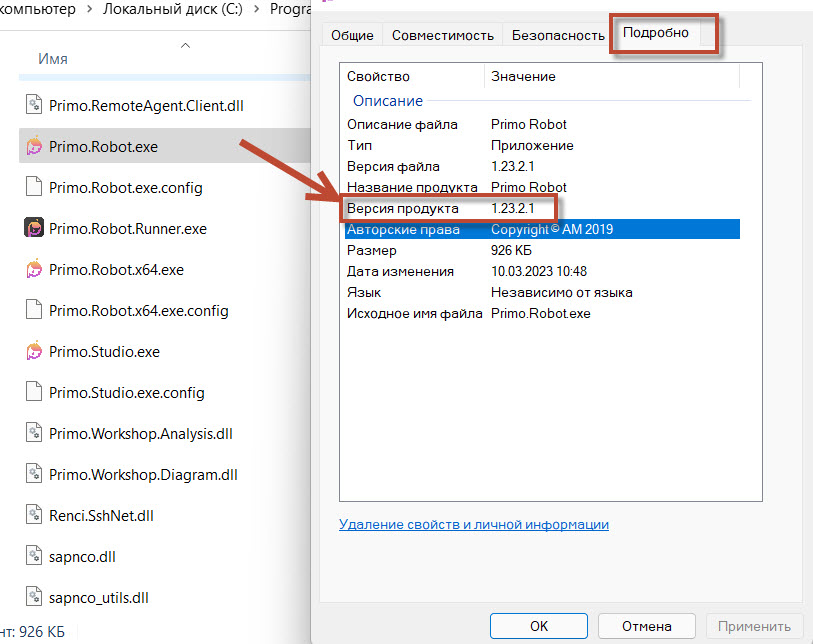The height and width of the screenshot is (644, 813).
Task: Open the Удаление свойств и личной информации link
Action: click(x=474, y=524)
